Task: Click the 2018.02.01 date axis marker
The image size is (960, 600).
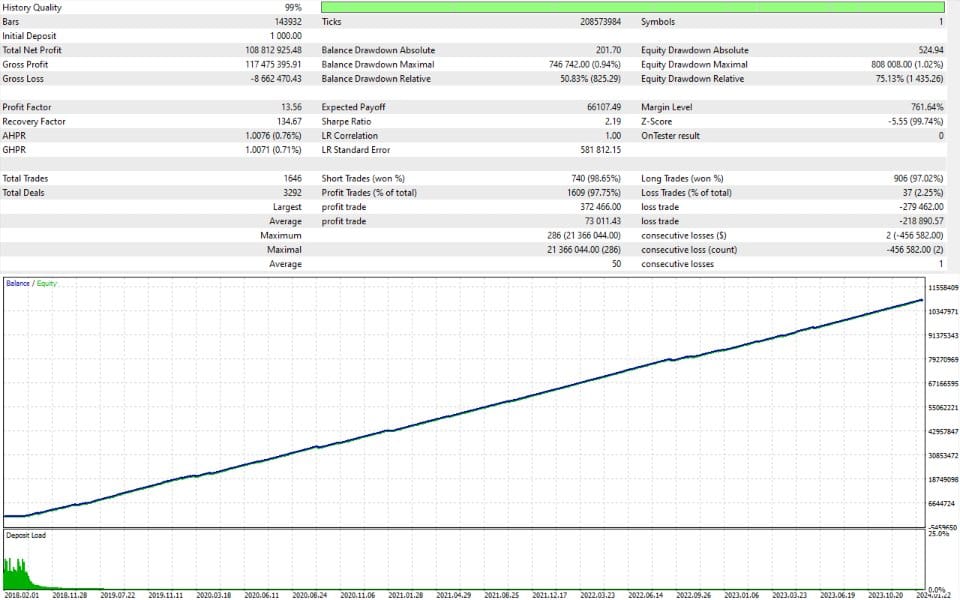Action: [21, 595]
